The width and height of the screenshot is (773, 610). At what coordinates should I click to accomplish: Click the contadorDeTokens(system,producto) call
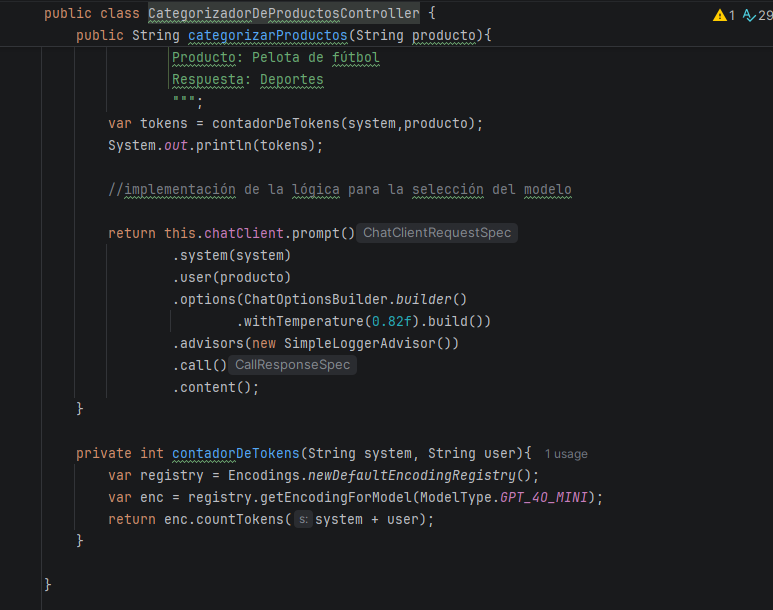click(344, 123)
